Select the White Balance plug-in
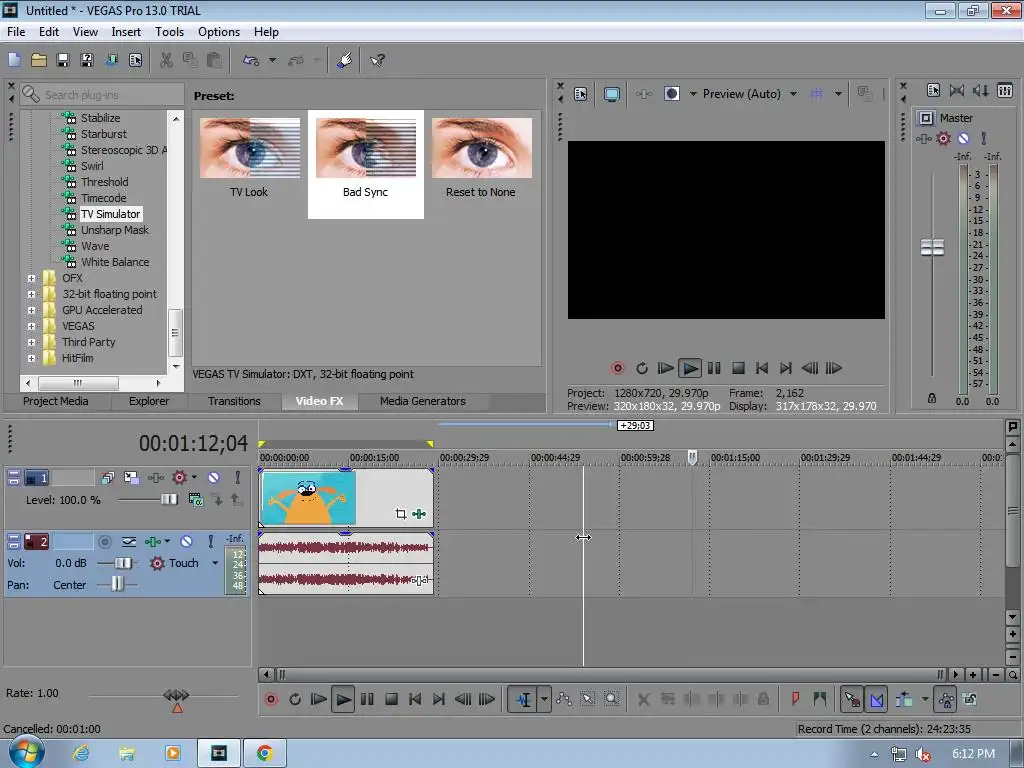The width and height of the screenshot is (1024, 768). (115, 262)
